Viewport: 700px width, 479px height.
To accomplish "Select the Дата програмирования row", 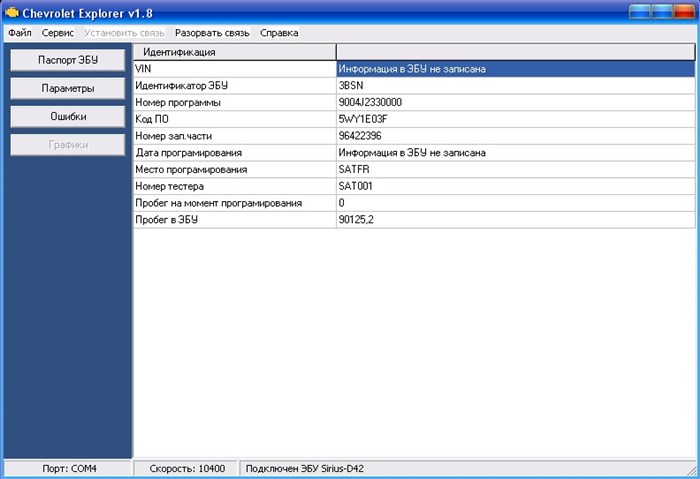I will (x=414, y=153).
